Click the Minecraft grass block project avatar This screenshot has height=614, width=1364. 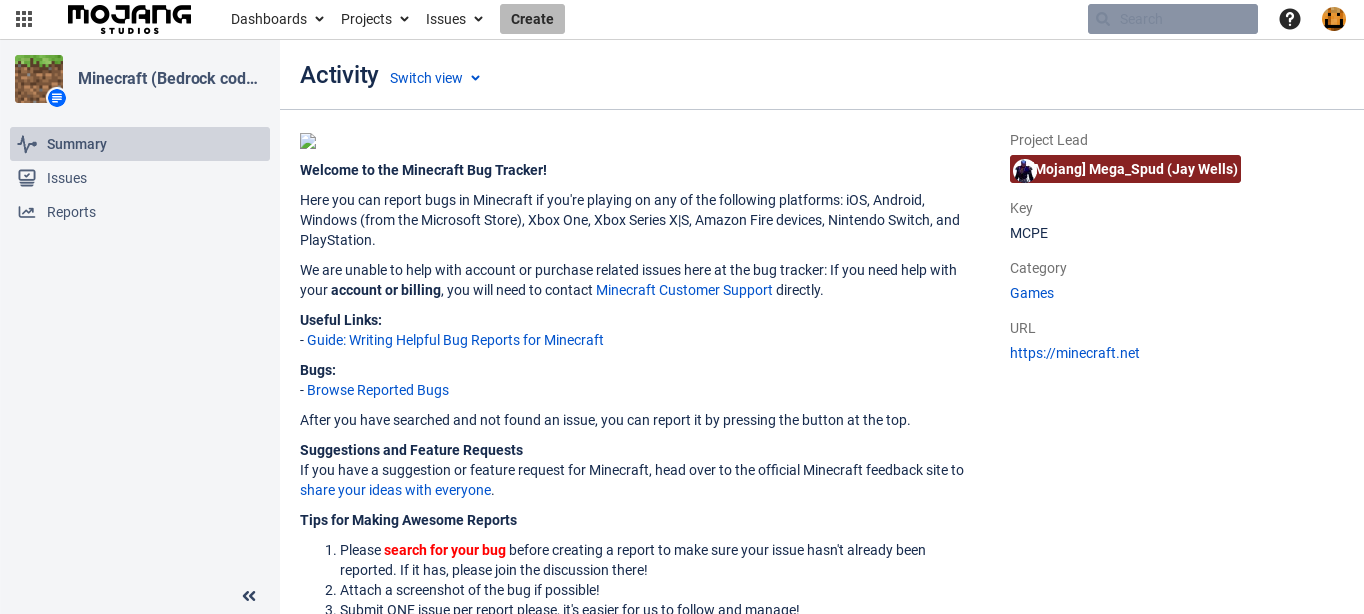point(39,79)
